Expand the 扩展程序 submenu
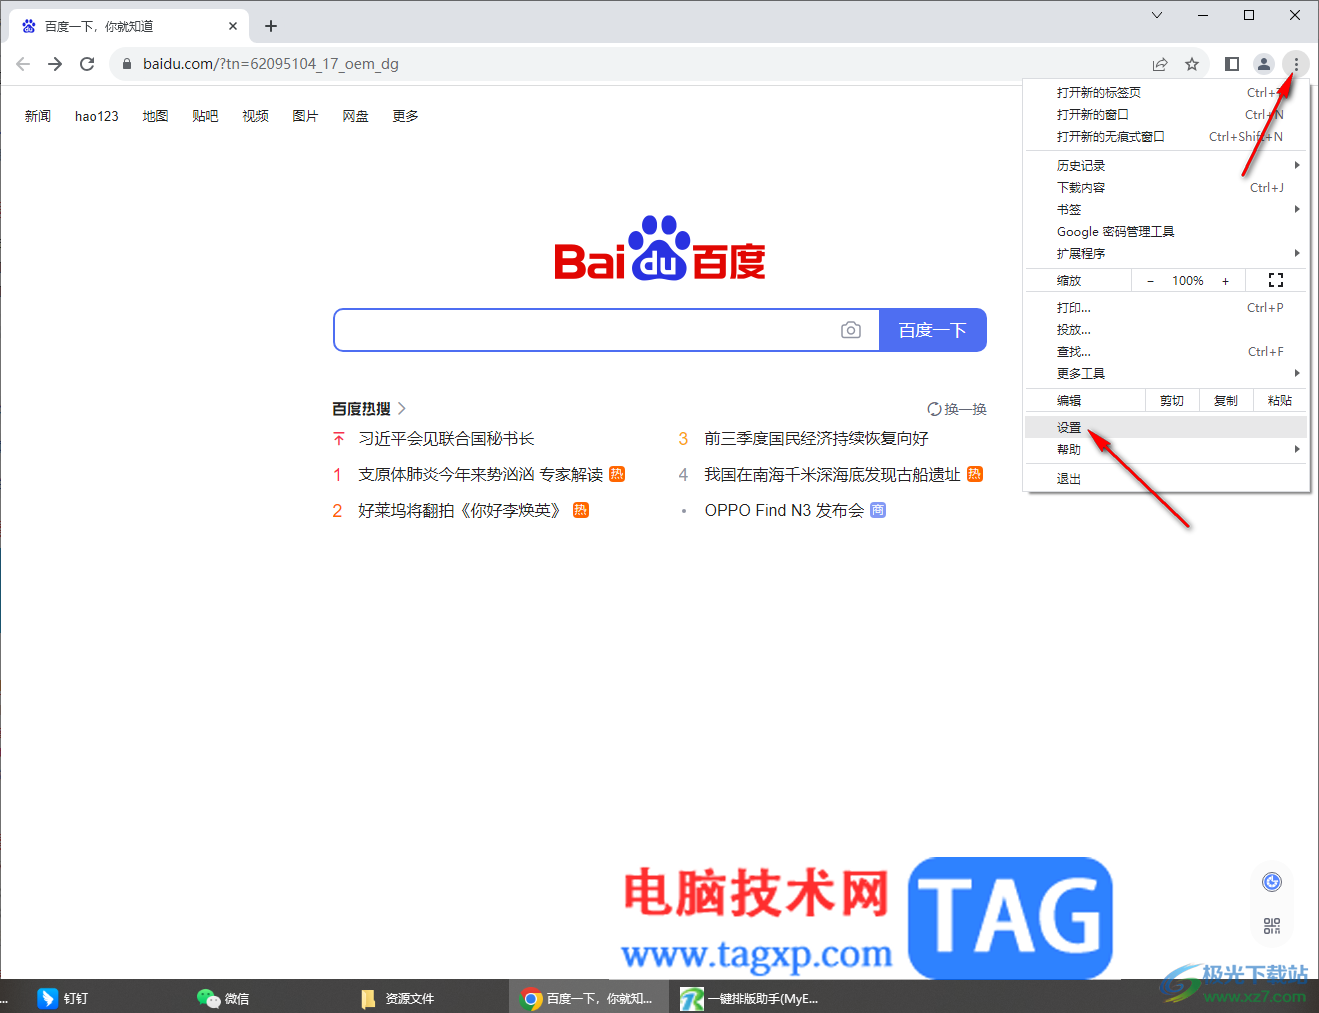 click(1166, 254)
